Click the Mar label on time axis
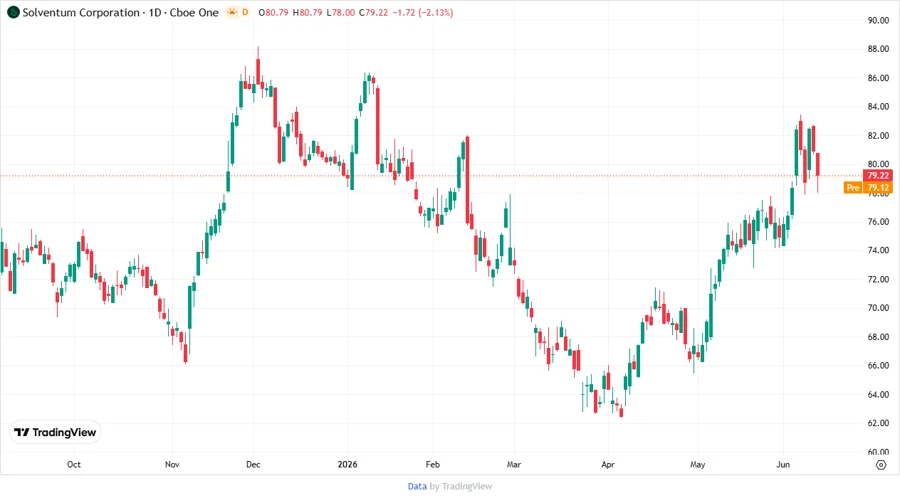The height and width of the screenshot is (498, 900). [x=514, y=464]
